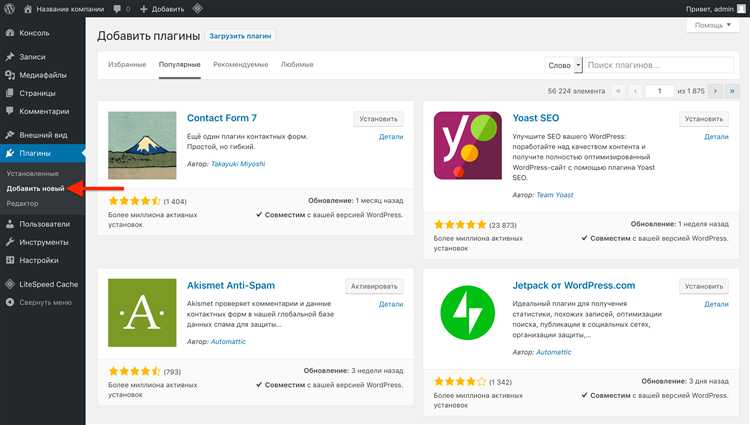750x425 pixels.
Task: Open Jetpack от WordPress.com title link
Action: point(574,285)
